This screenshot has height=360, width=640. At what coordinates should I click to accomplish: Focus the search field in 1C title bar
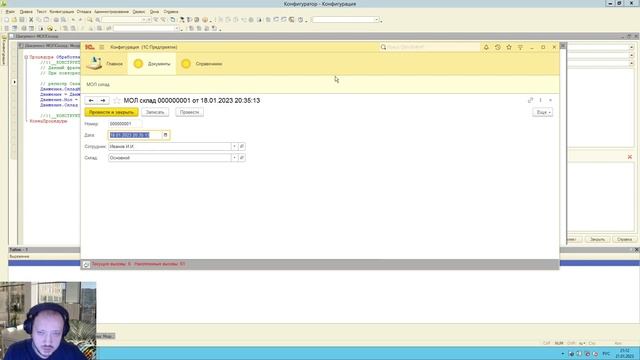[x=430, y=47]
